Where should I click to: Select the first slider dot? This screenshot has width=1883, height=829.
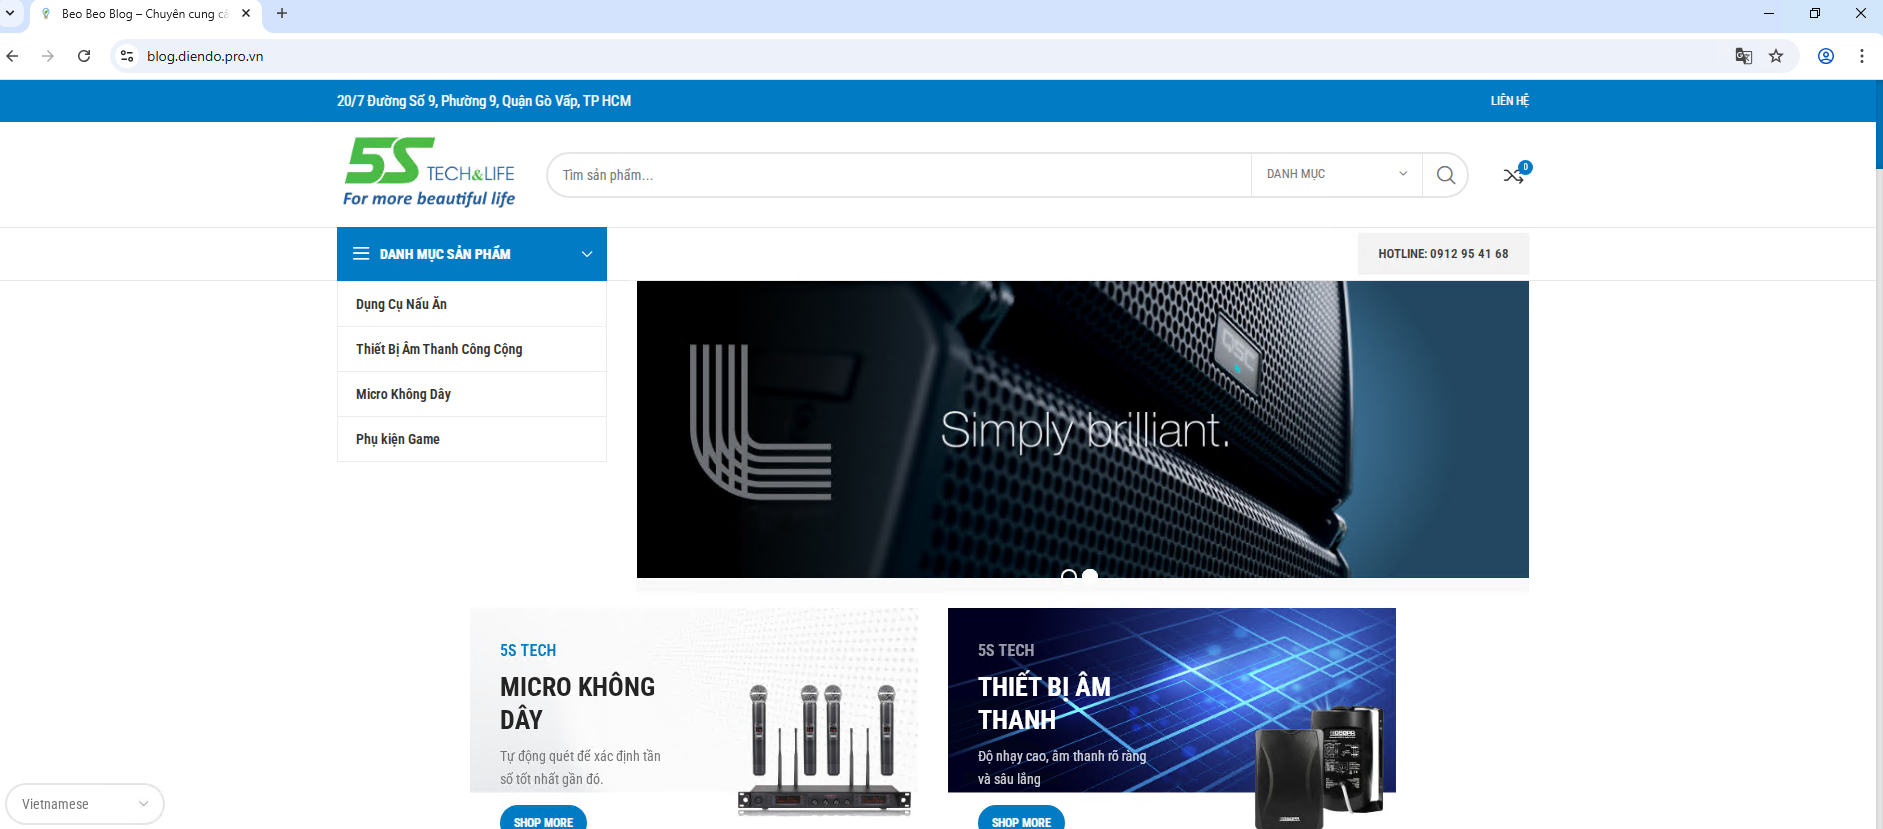[1069, 574]
